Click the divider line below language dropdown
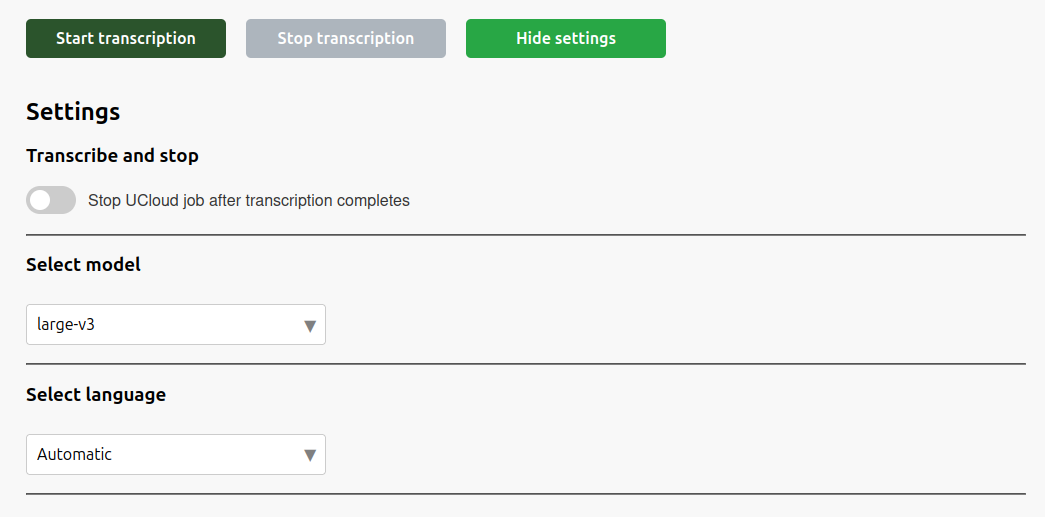The image size is (1045, 517). coord(526,494)
